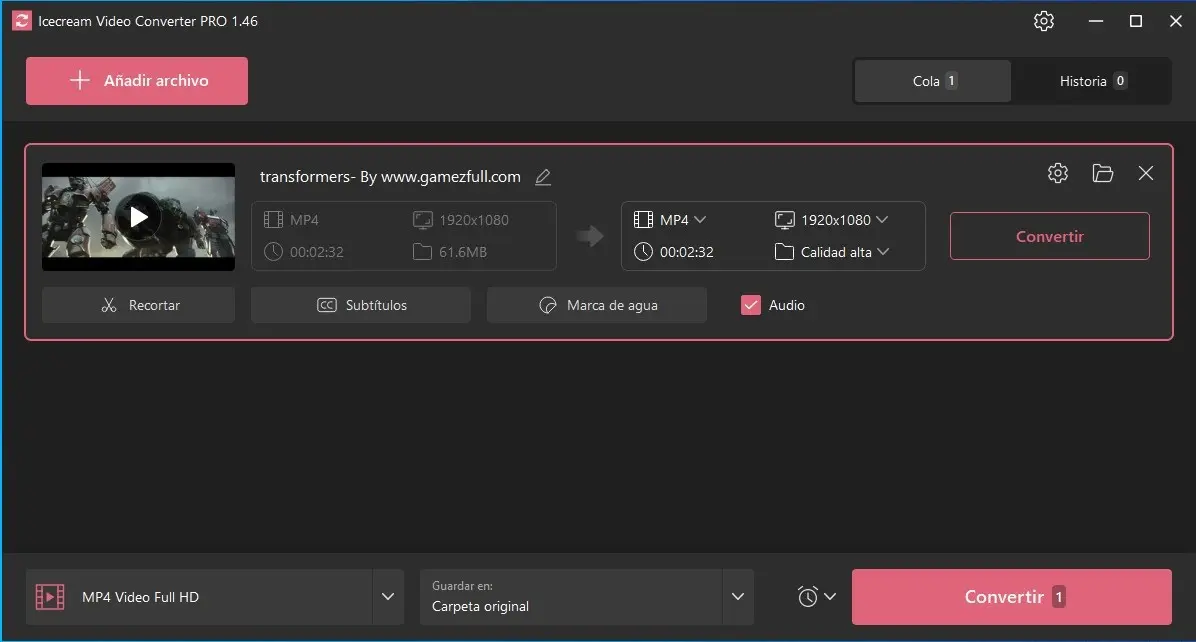
Task: Rename the file with the pencil icon
Action: (x=543, y=177)
